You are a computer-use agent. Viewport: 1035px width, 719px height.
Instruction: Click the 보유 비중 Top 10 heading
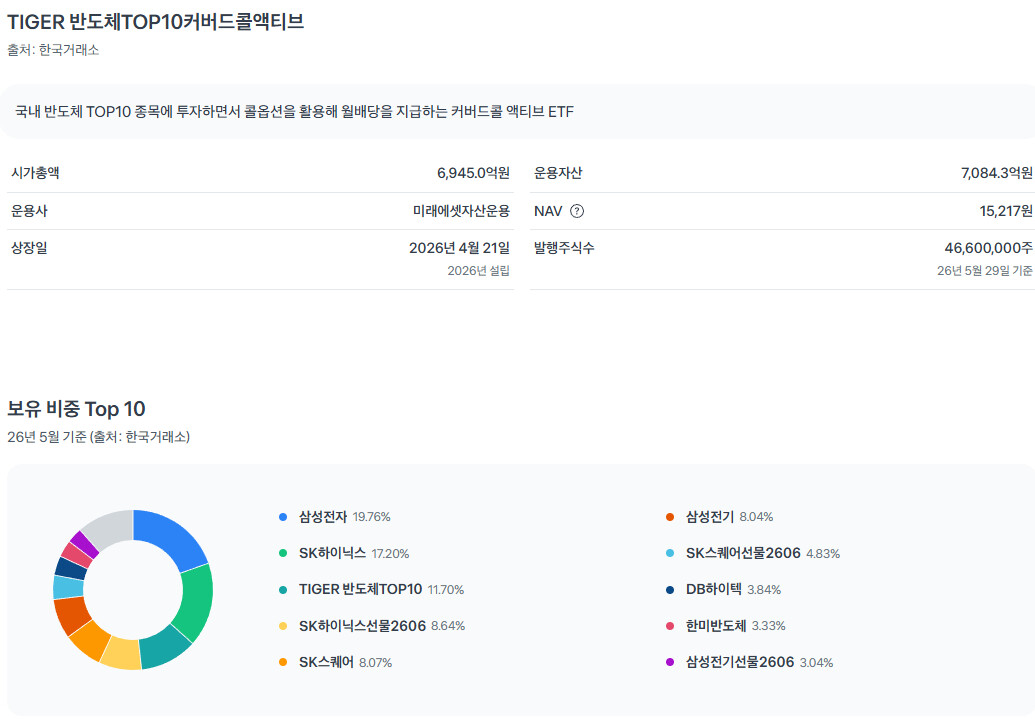[x=76, y=409]
